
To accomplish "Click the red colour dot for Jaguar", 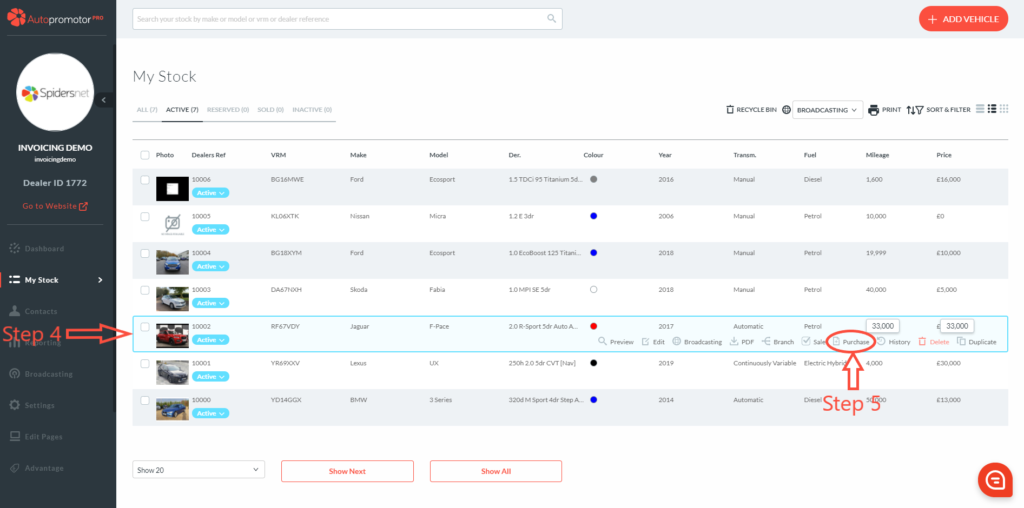I will [x=594, y=326].
